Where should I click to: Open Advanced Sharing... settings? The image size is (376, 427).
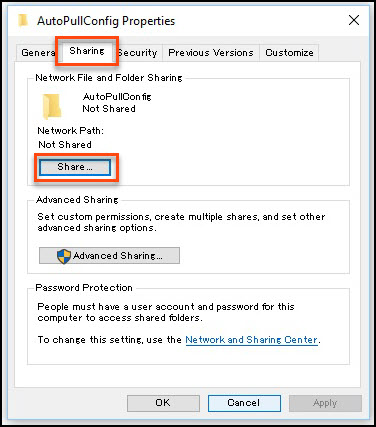[109, 256]
